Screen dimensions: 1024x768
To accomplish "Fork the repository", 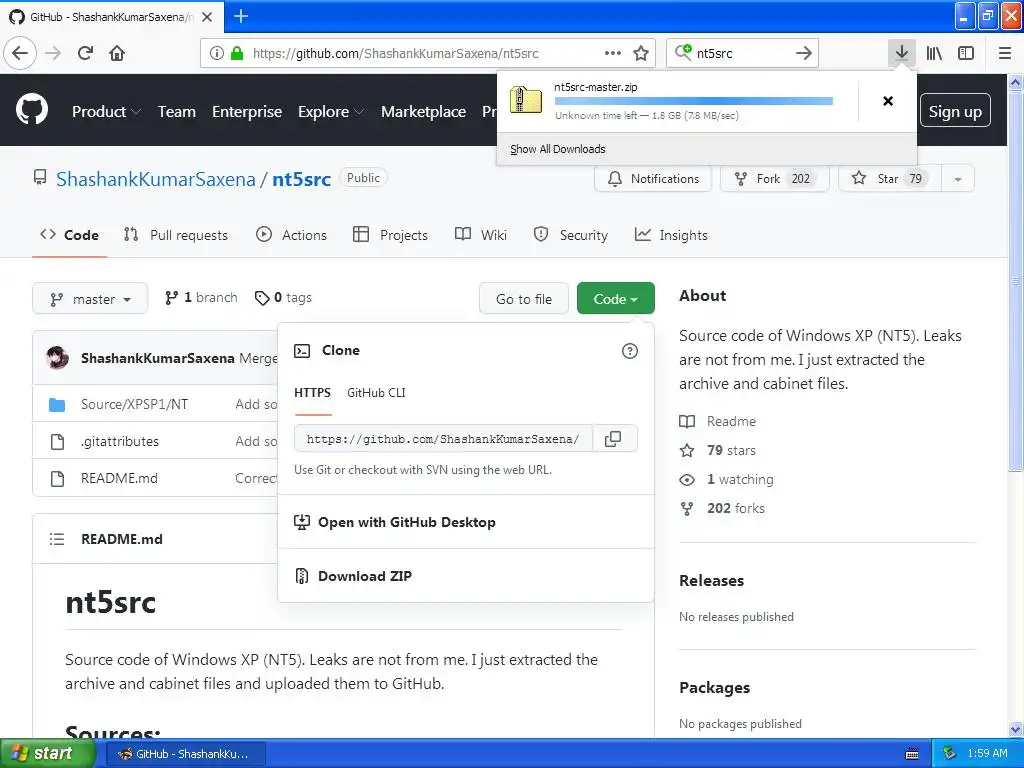I will [775, 179].
